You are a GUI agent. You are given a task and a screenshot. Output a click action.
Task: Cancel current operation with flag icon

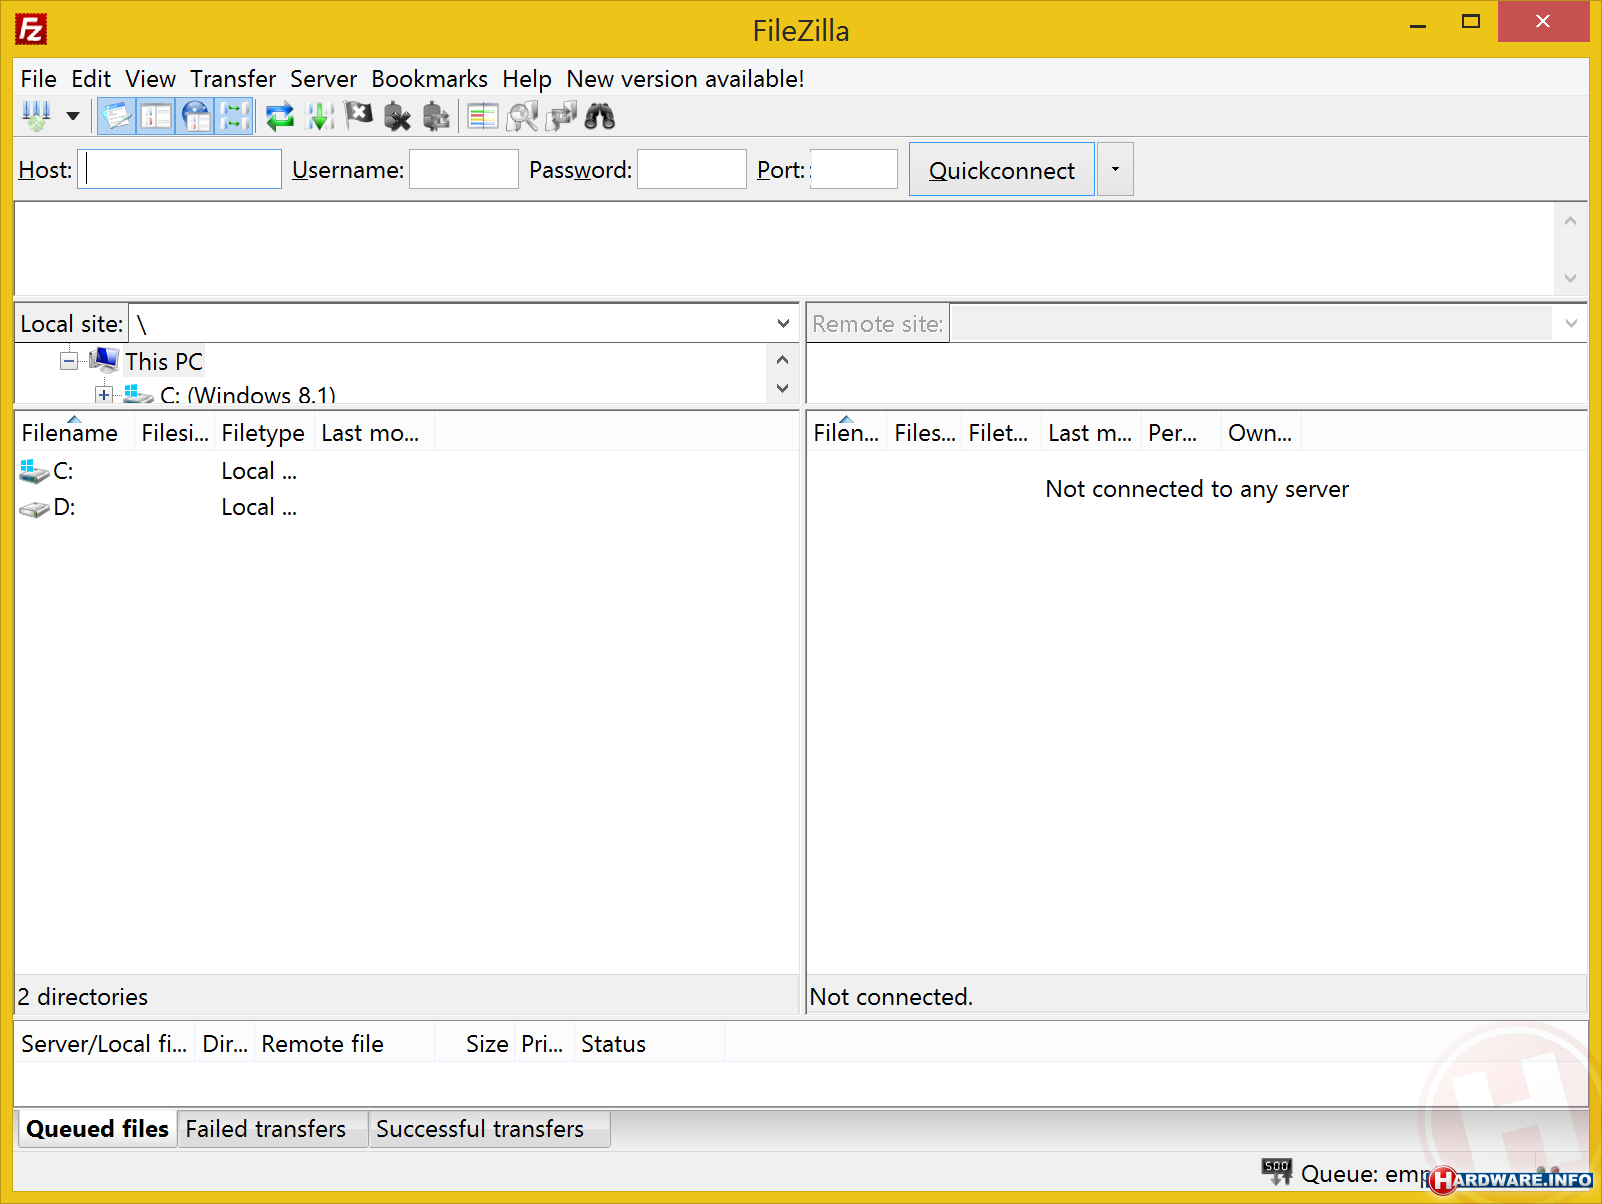pyautogui.click(x=358, y=117)
